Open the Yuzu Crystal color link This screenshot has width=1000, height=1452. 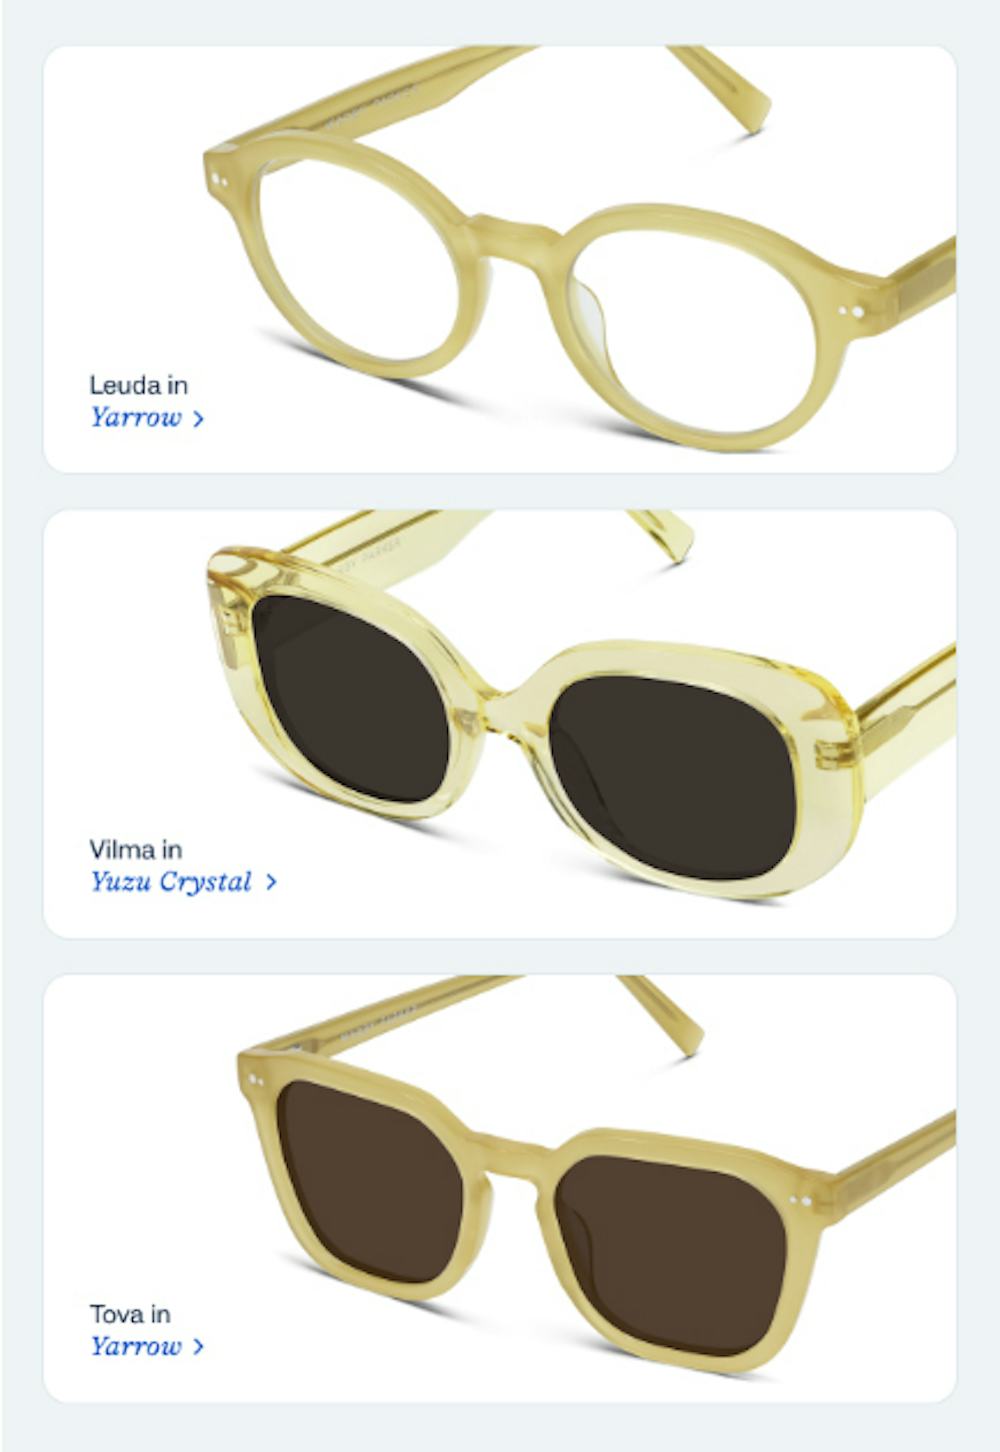click(171, 883)
